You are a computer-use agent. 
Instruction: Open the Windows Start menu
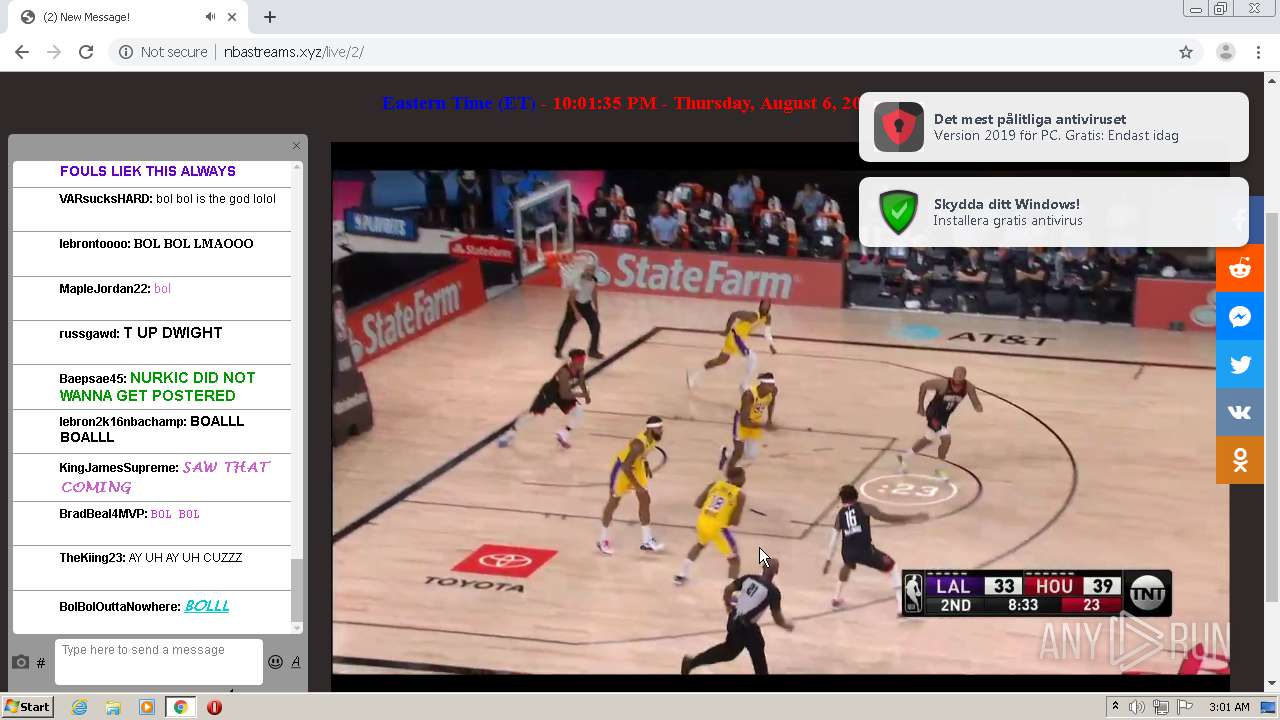click(28, 707)
